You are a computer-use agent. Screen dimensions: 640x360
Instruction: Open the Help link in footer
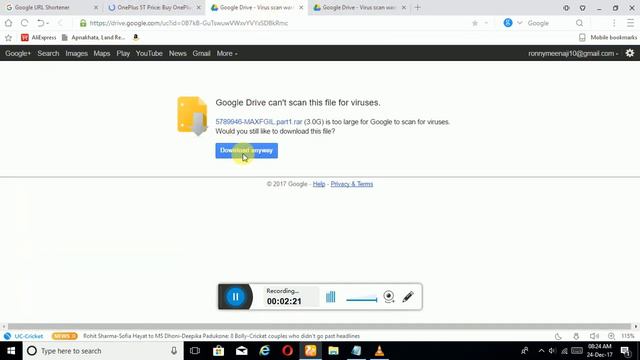coord(319,184)
